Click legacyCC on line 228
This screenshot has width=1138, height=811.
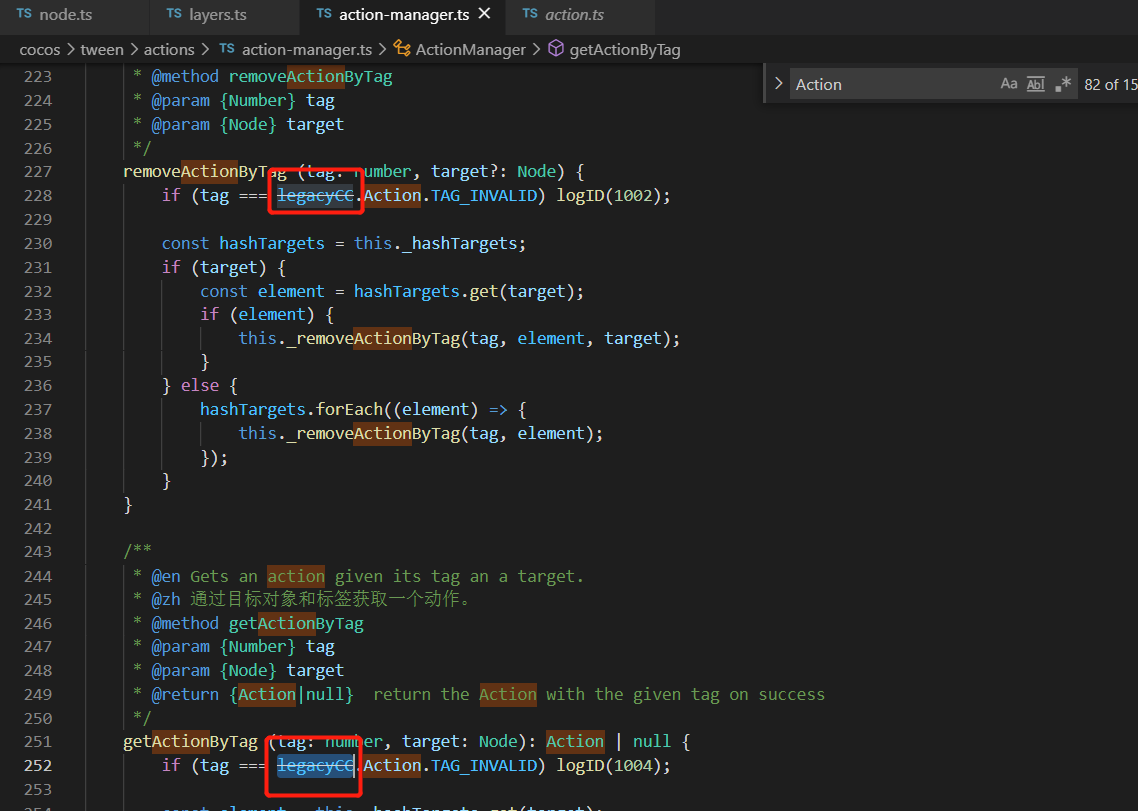pos(315,195)
